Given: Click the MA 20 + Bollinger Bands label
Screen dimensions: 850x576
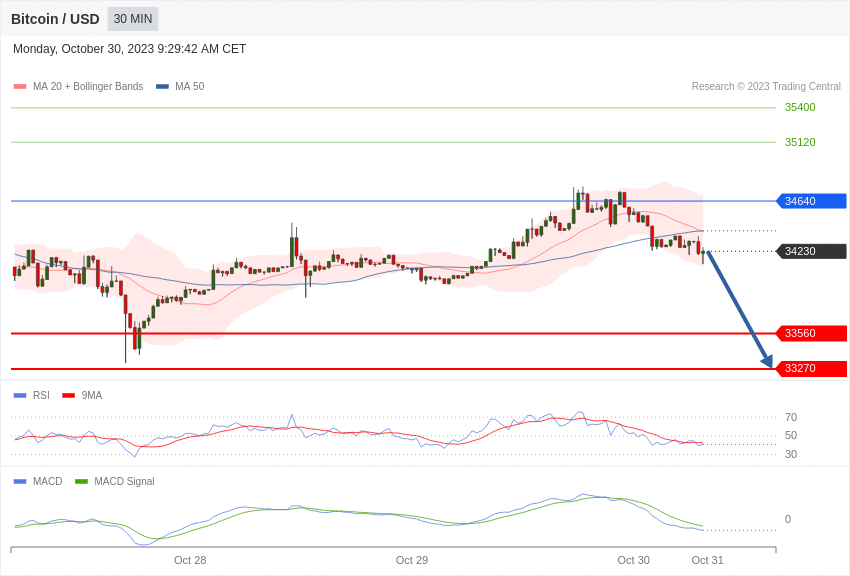Looking at the screenshot, I should [x=88, y=86].
